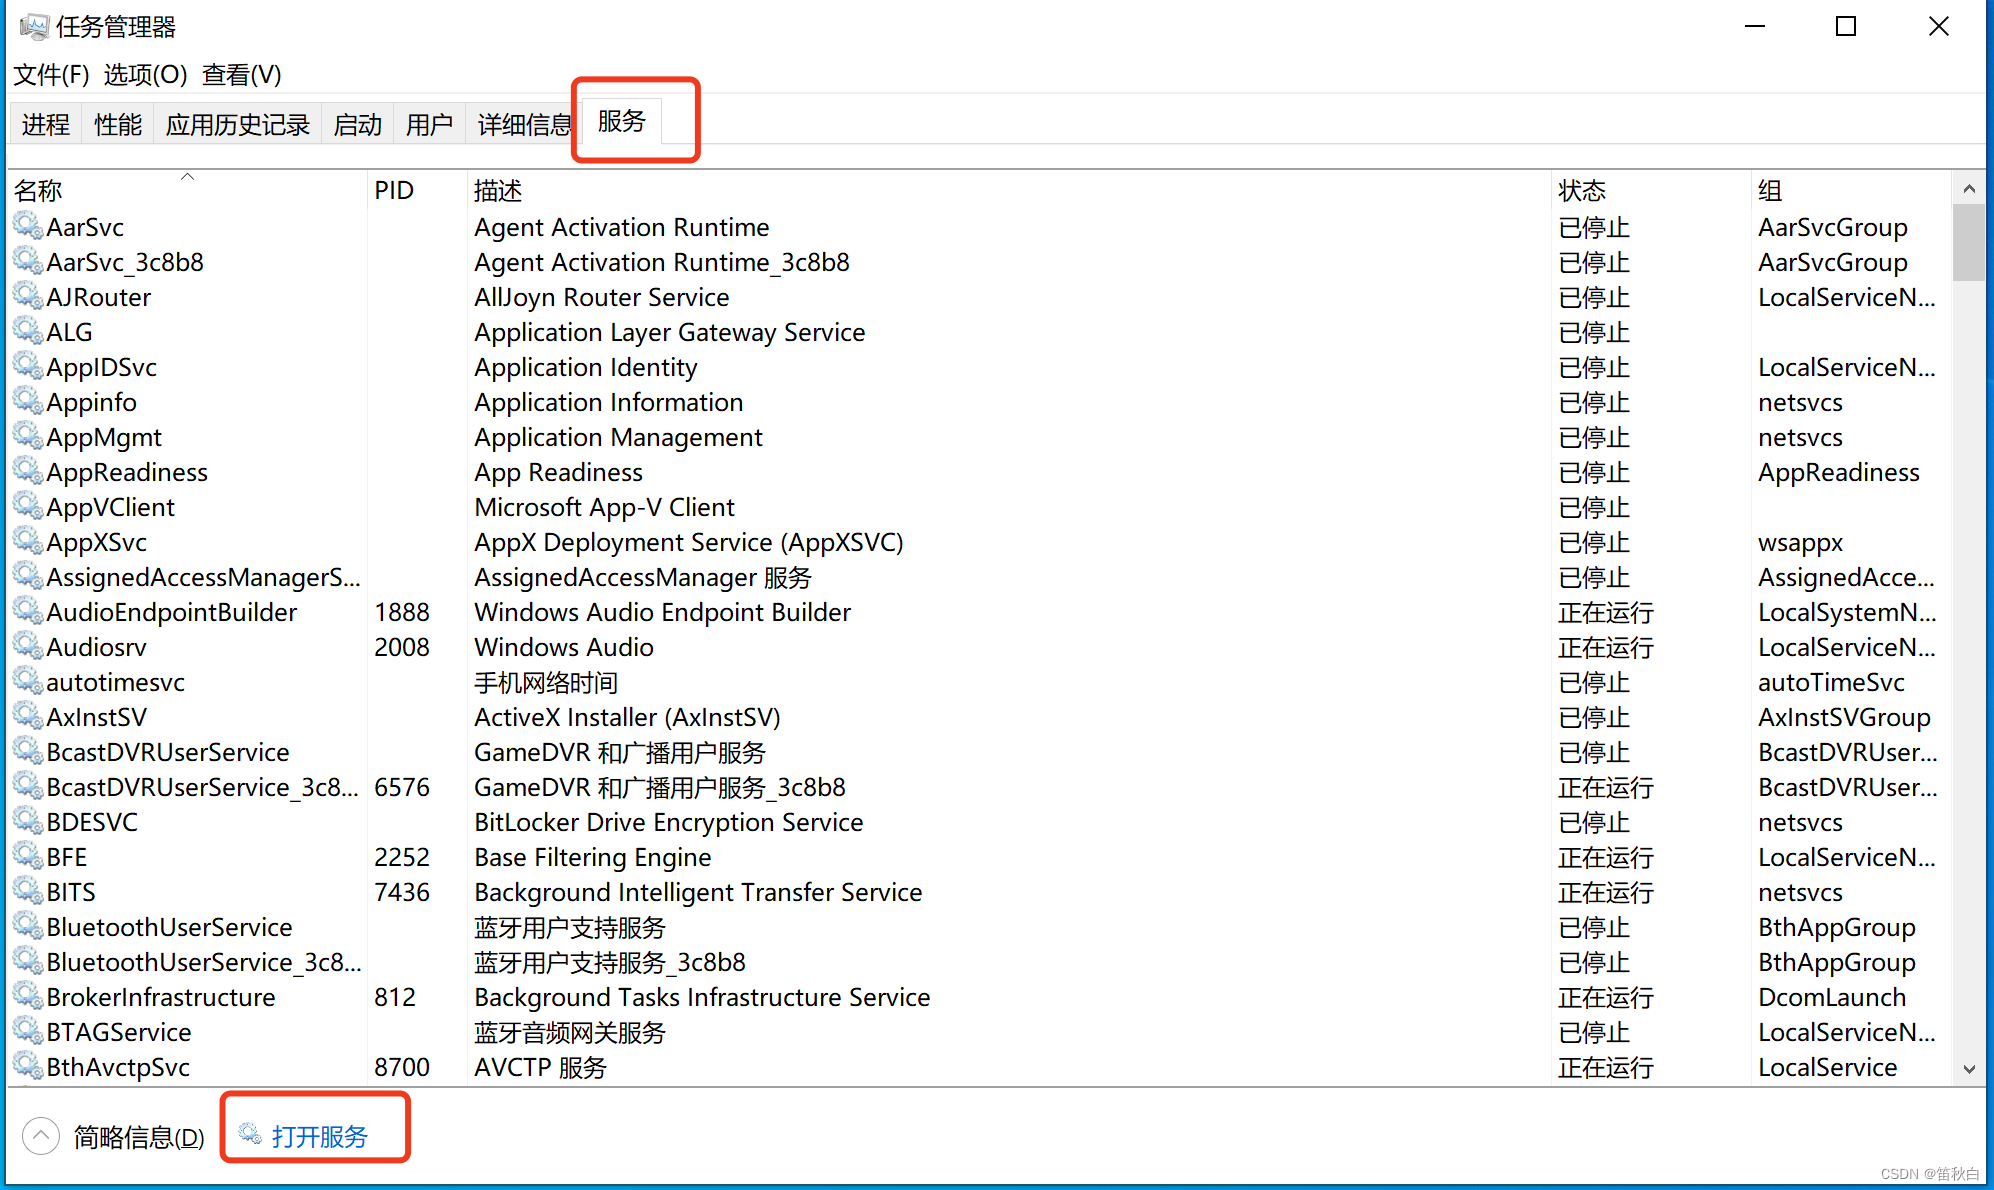Switch to the 进程 tab
The width and height of the screenshot is (1994, 1190).
[x=46, y=124]
